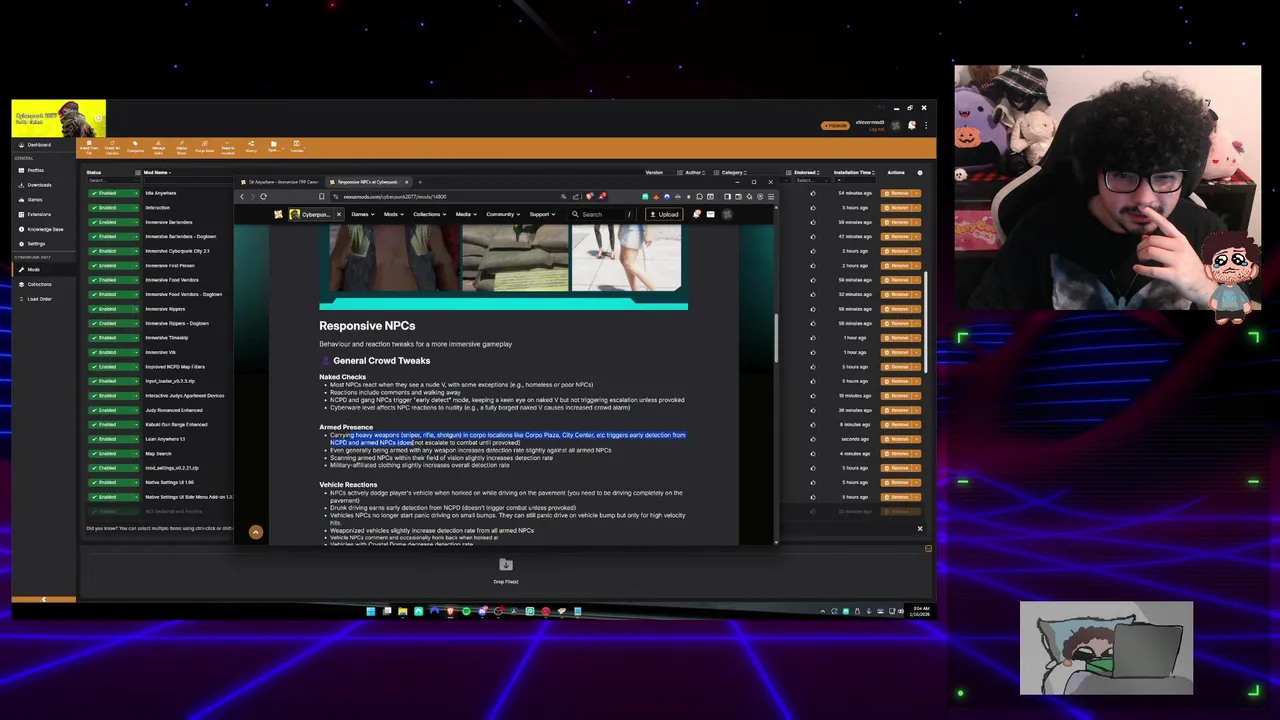This screenshot has height=720, width=1280.
Task: Open Nexus Mods messages envelope
Action: click(711, 214)
